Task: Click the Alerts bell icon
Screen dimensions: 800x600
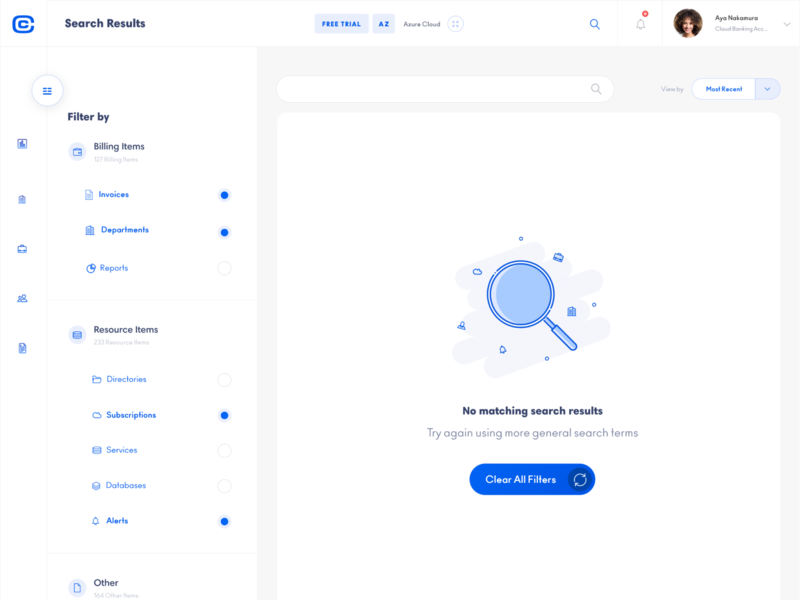Action: [95, 521]
